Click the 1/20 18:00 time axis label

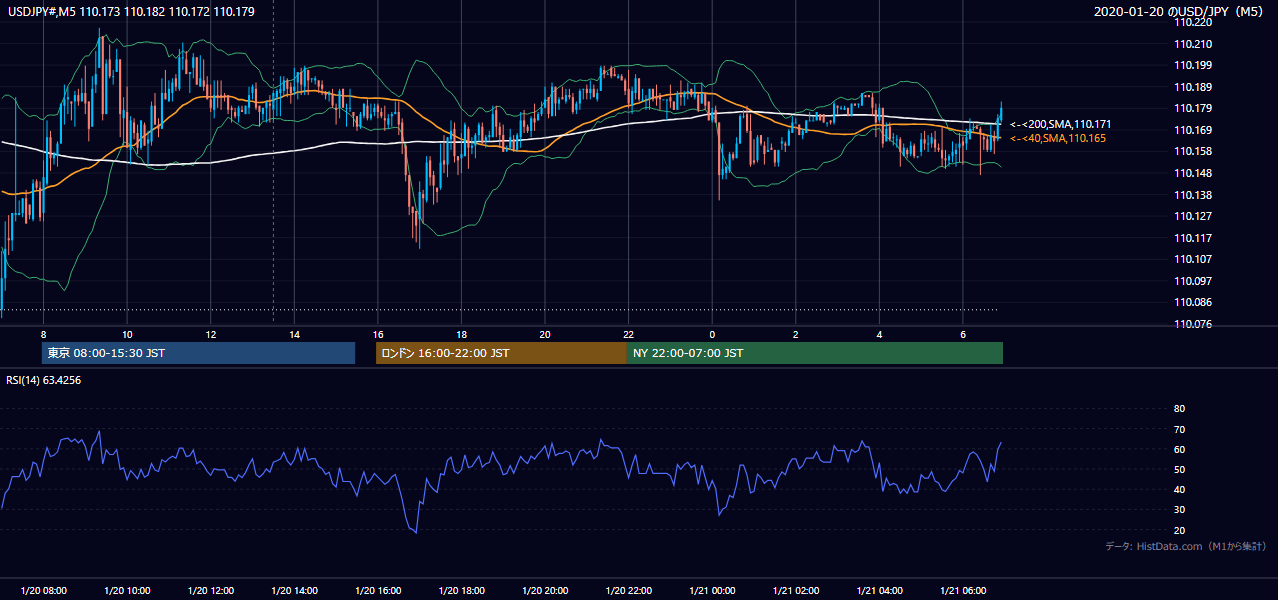[461, 591]
